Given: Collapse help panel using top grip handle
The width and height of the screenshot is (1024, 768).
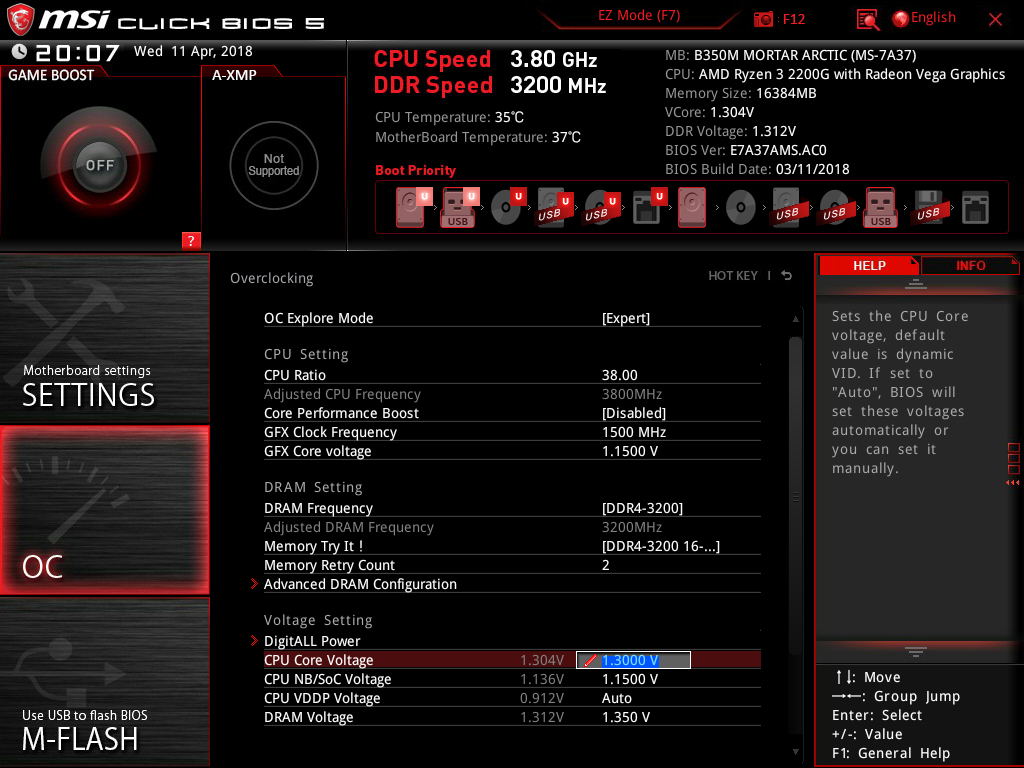Looking at the screenshot, I should [916, 283].
